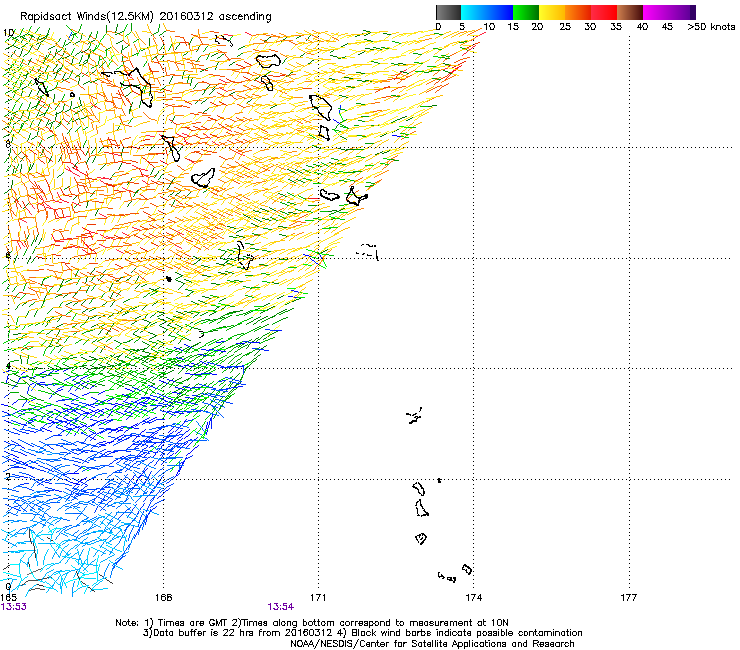
Task: Click the '20' legend scale label
Action: pos(537,26)
